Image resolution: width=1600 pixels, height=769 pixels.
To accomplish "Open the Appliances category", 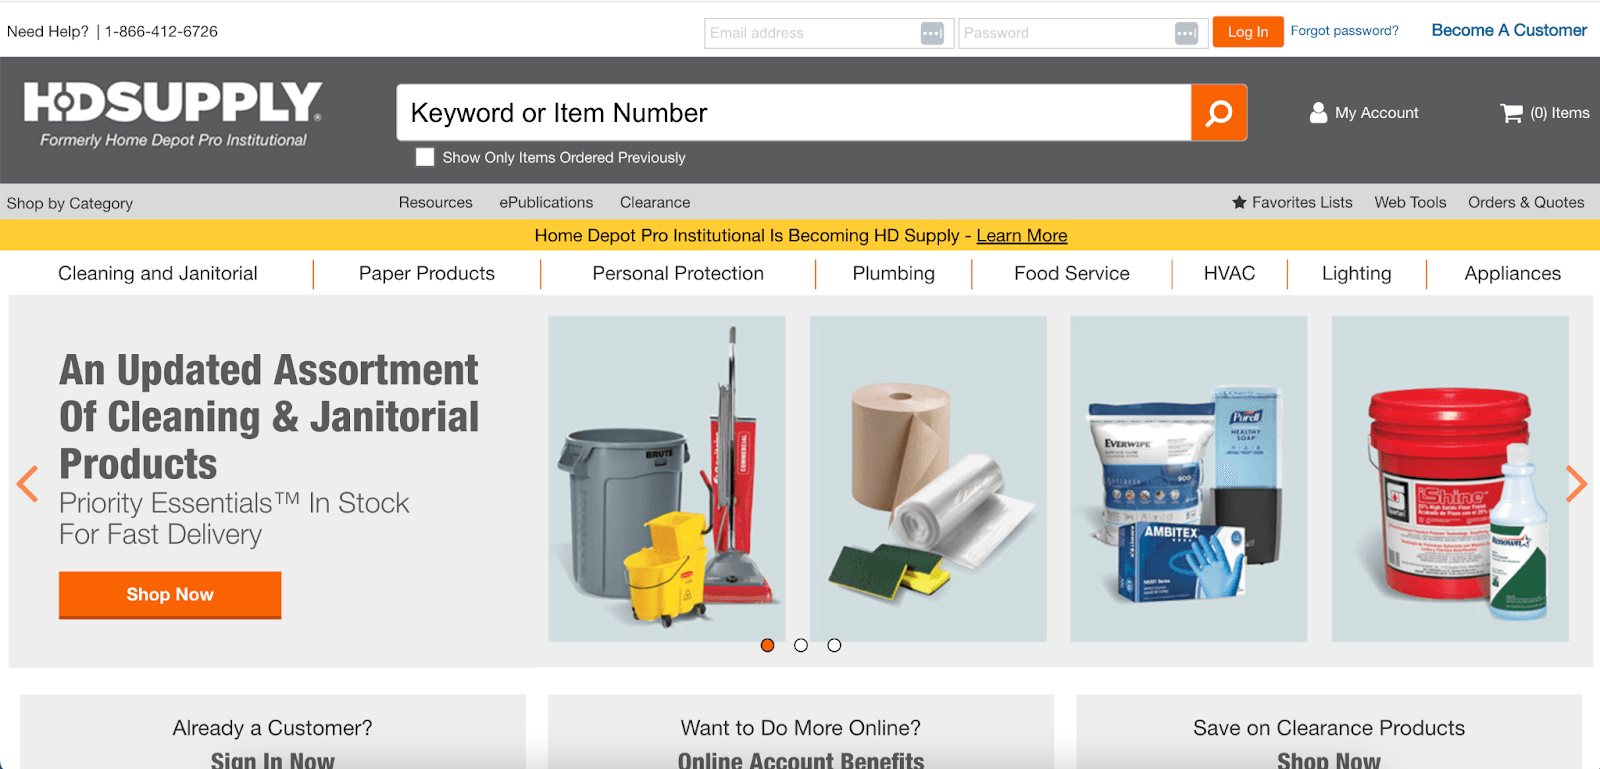I will pyautogui.click(x=1512, y=273).
